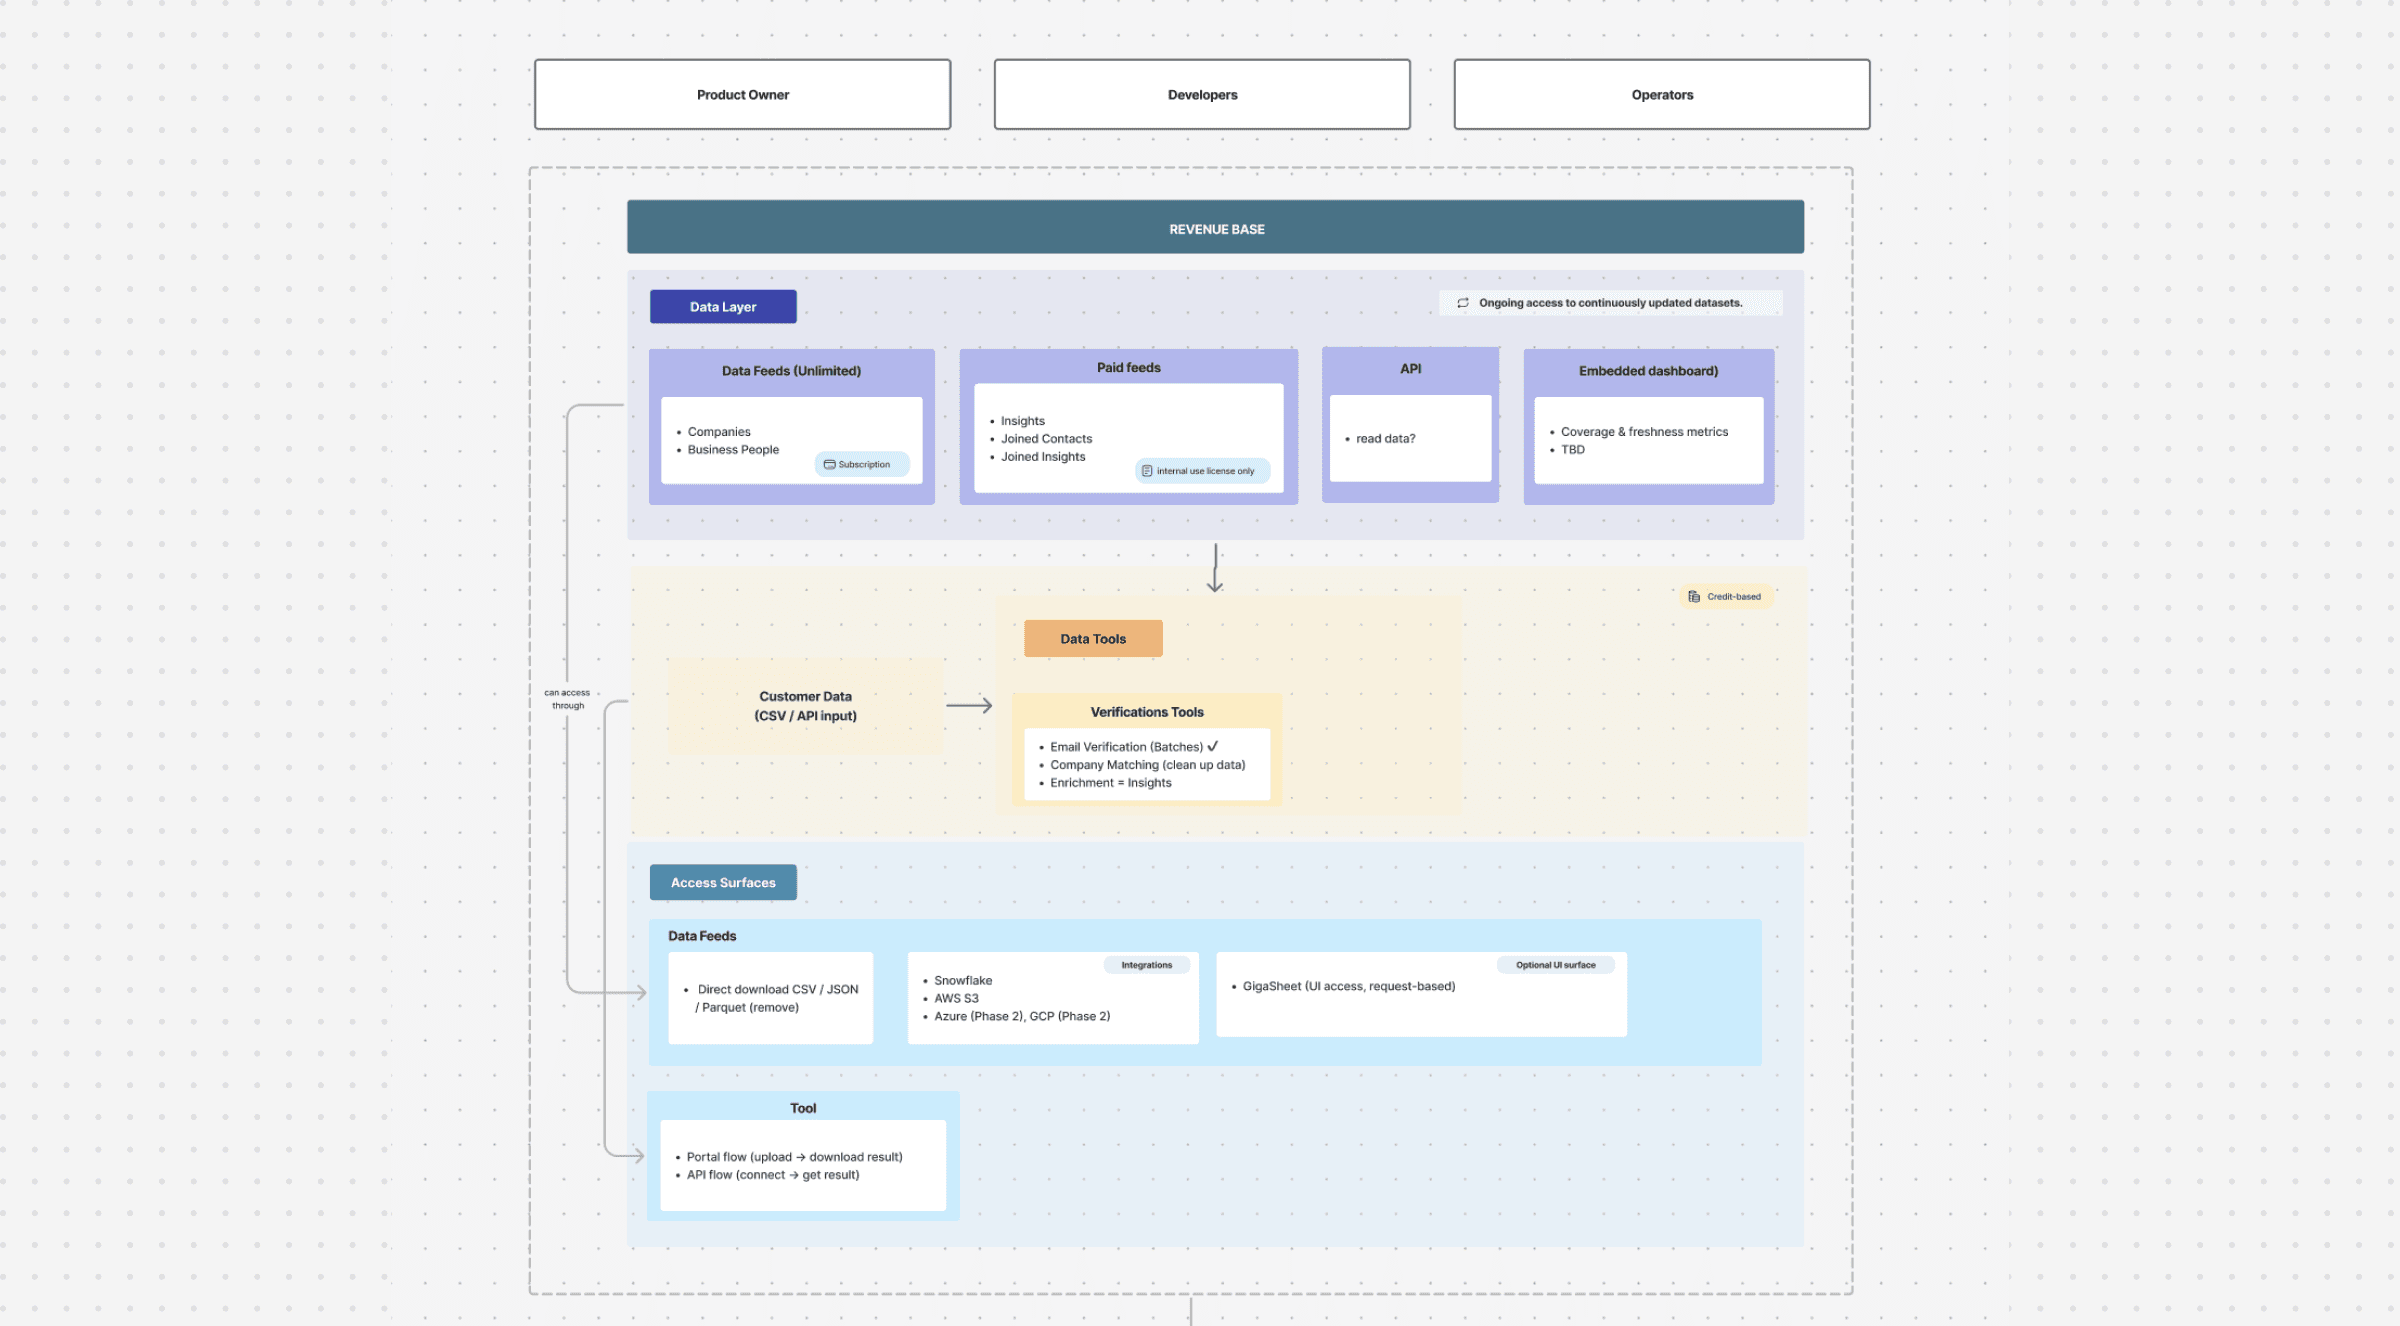Select the Access Surfaces label

(723, 883)
